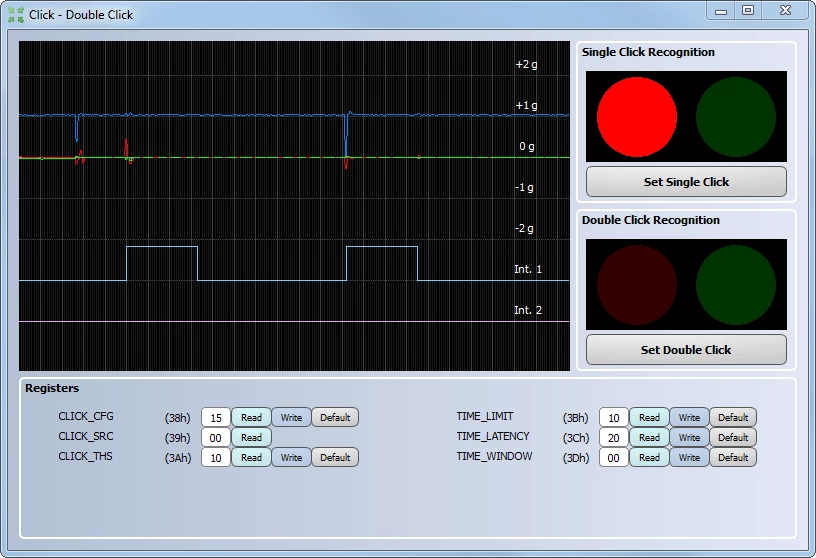Screen dimensions: 816x558
Task: Set Single Click recognition
Action: (x=686, y=182)
